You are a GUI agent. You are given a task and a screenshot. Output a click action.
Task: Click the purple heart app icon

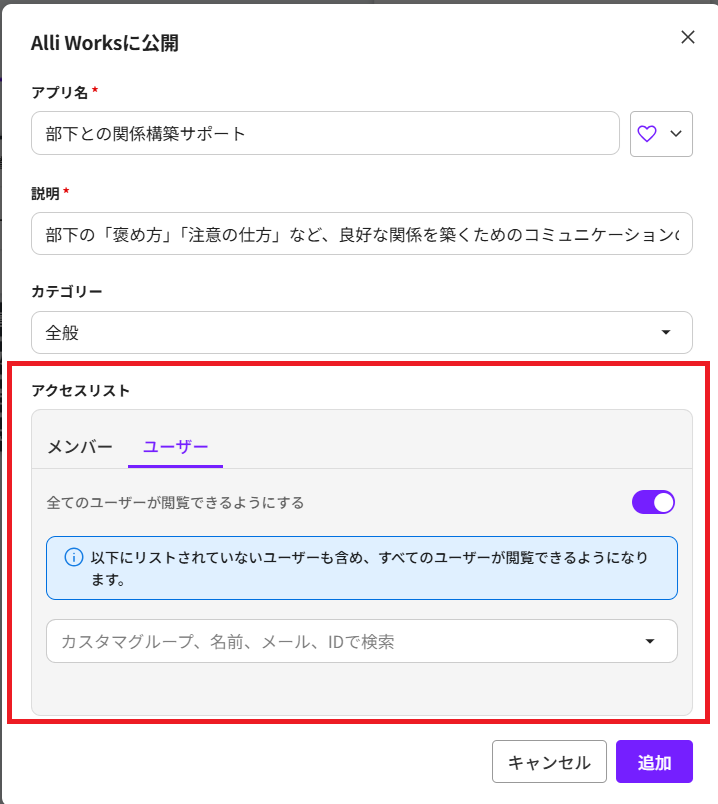tap(647, 134)
